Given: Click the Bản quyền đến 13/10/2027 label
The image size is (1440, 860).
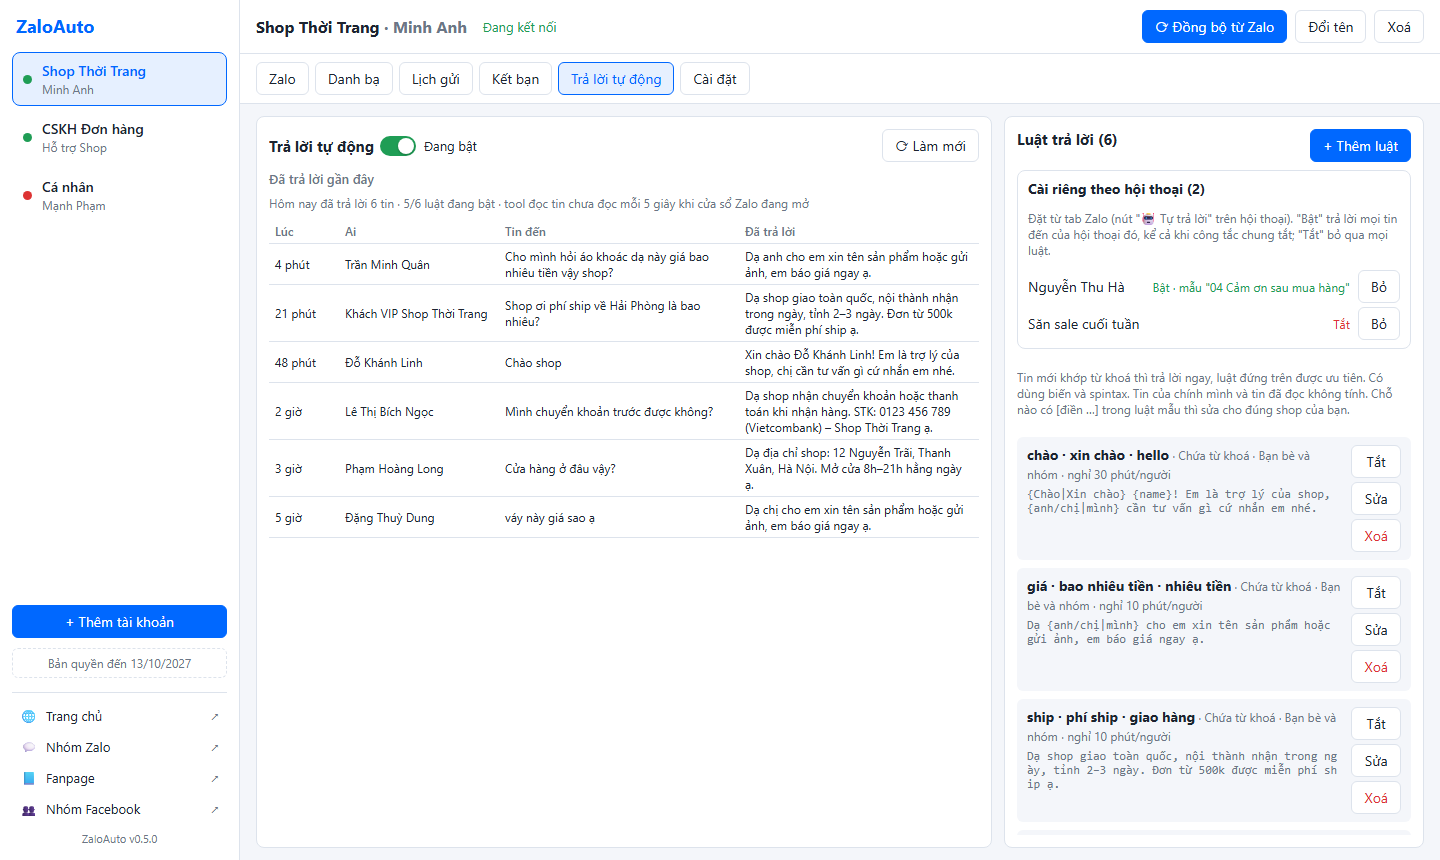Looking at the screenshot, I should 119,664.
